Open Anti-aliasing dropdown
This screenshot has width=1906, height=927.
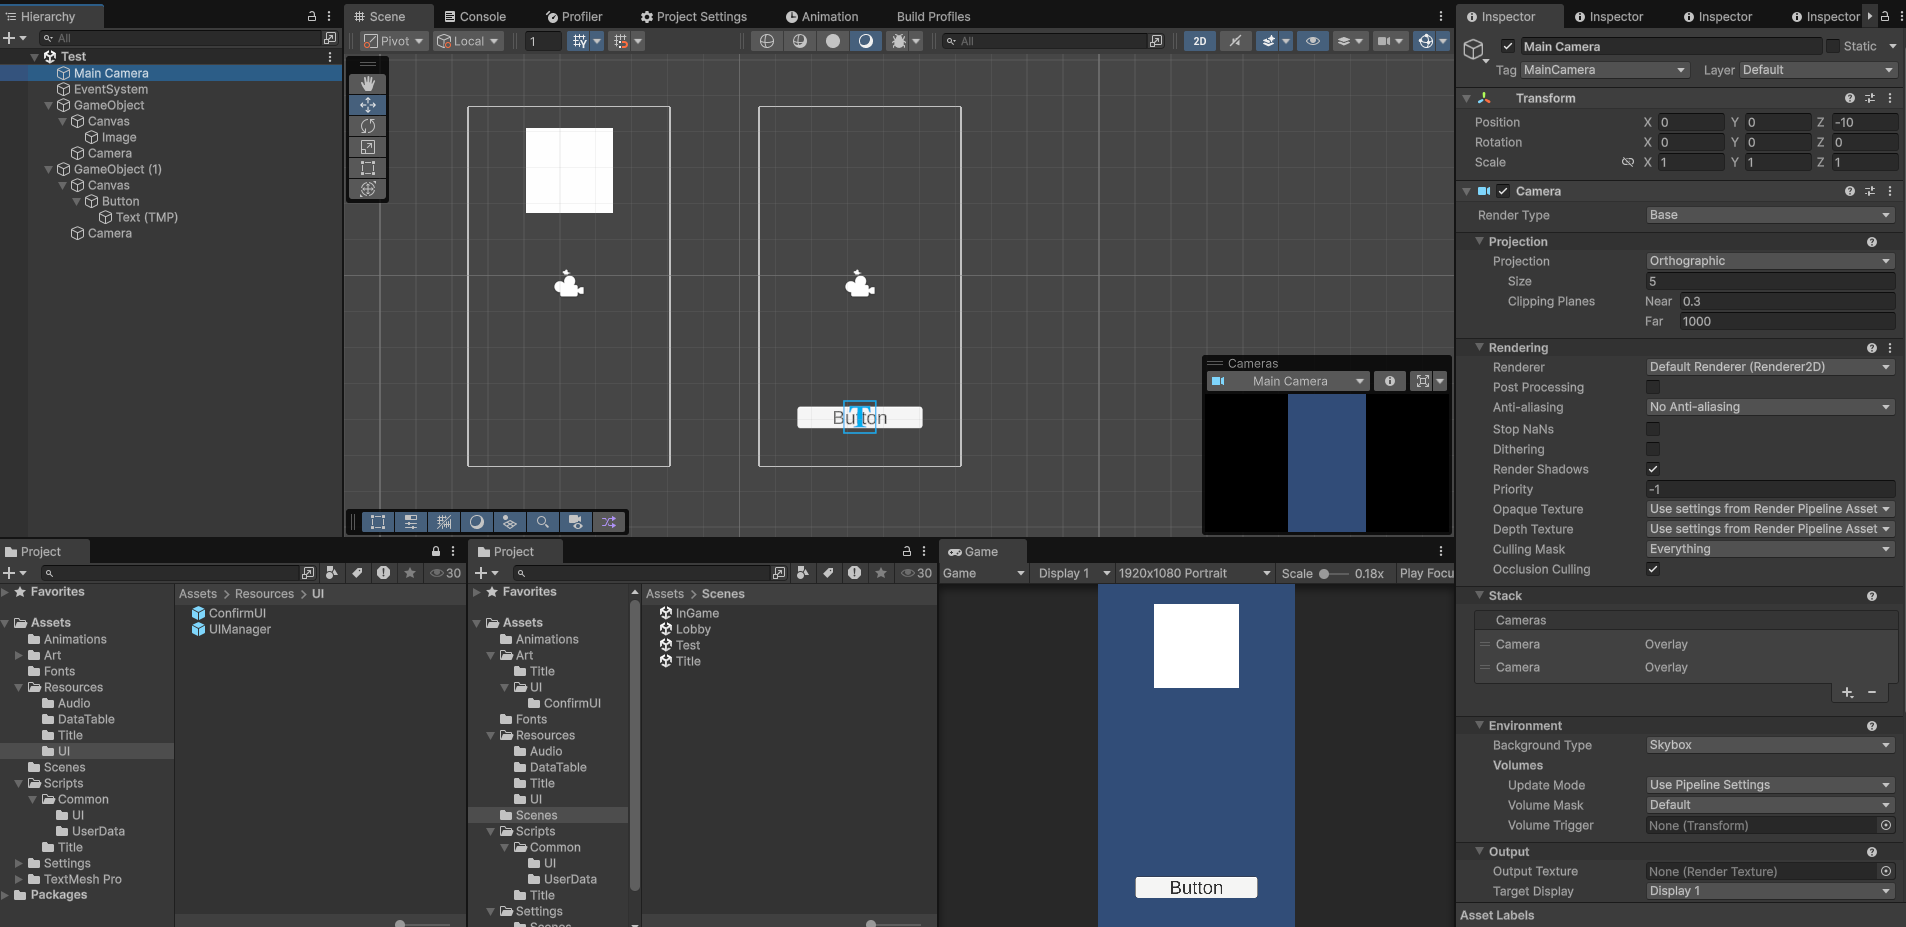coord(1770,407)
